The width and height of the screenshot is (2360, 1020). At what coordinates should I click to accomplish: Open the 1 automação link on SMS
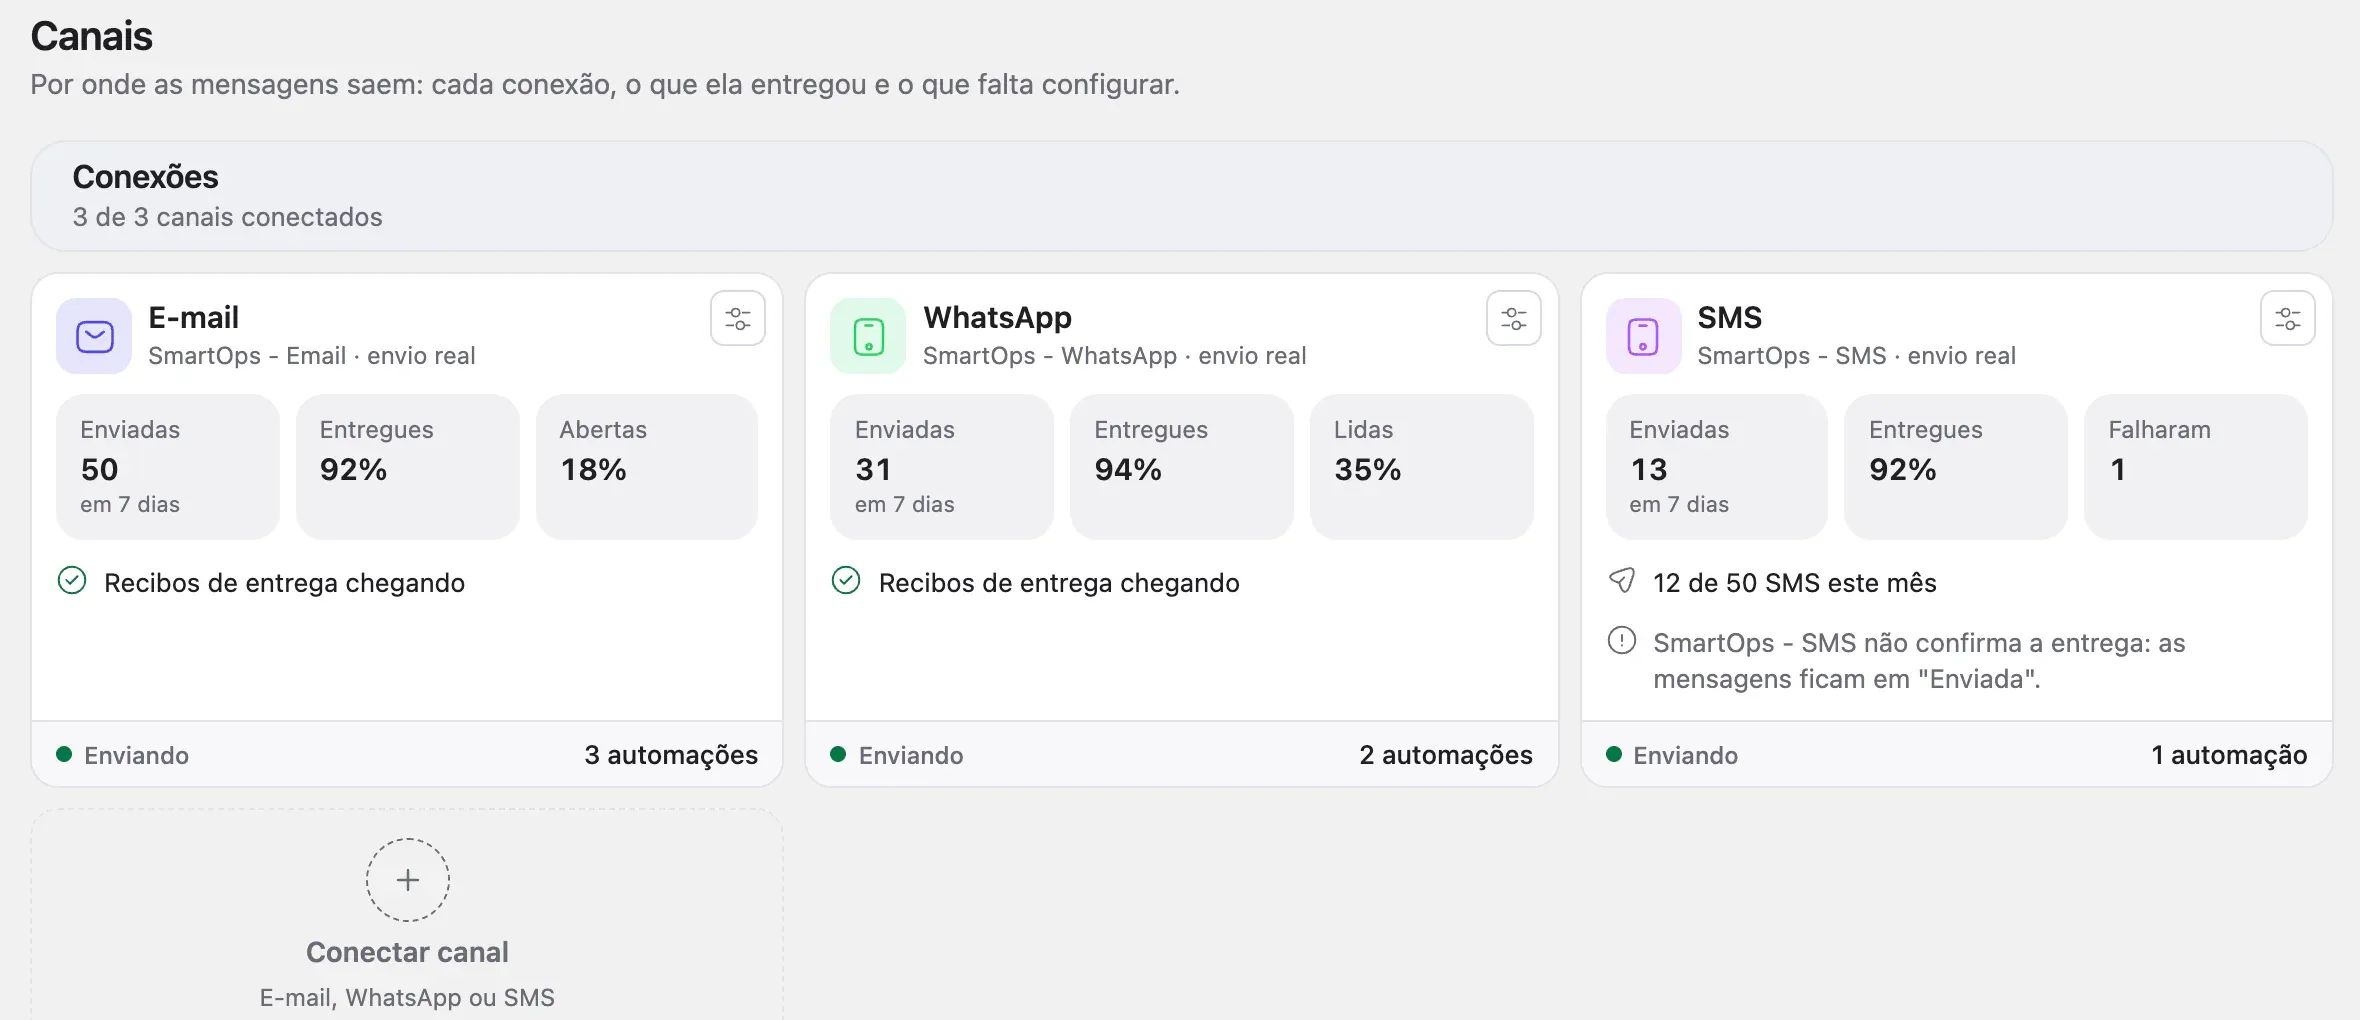click(2229, 755)
